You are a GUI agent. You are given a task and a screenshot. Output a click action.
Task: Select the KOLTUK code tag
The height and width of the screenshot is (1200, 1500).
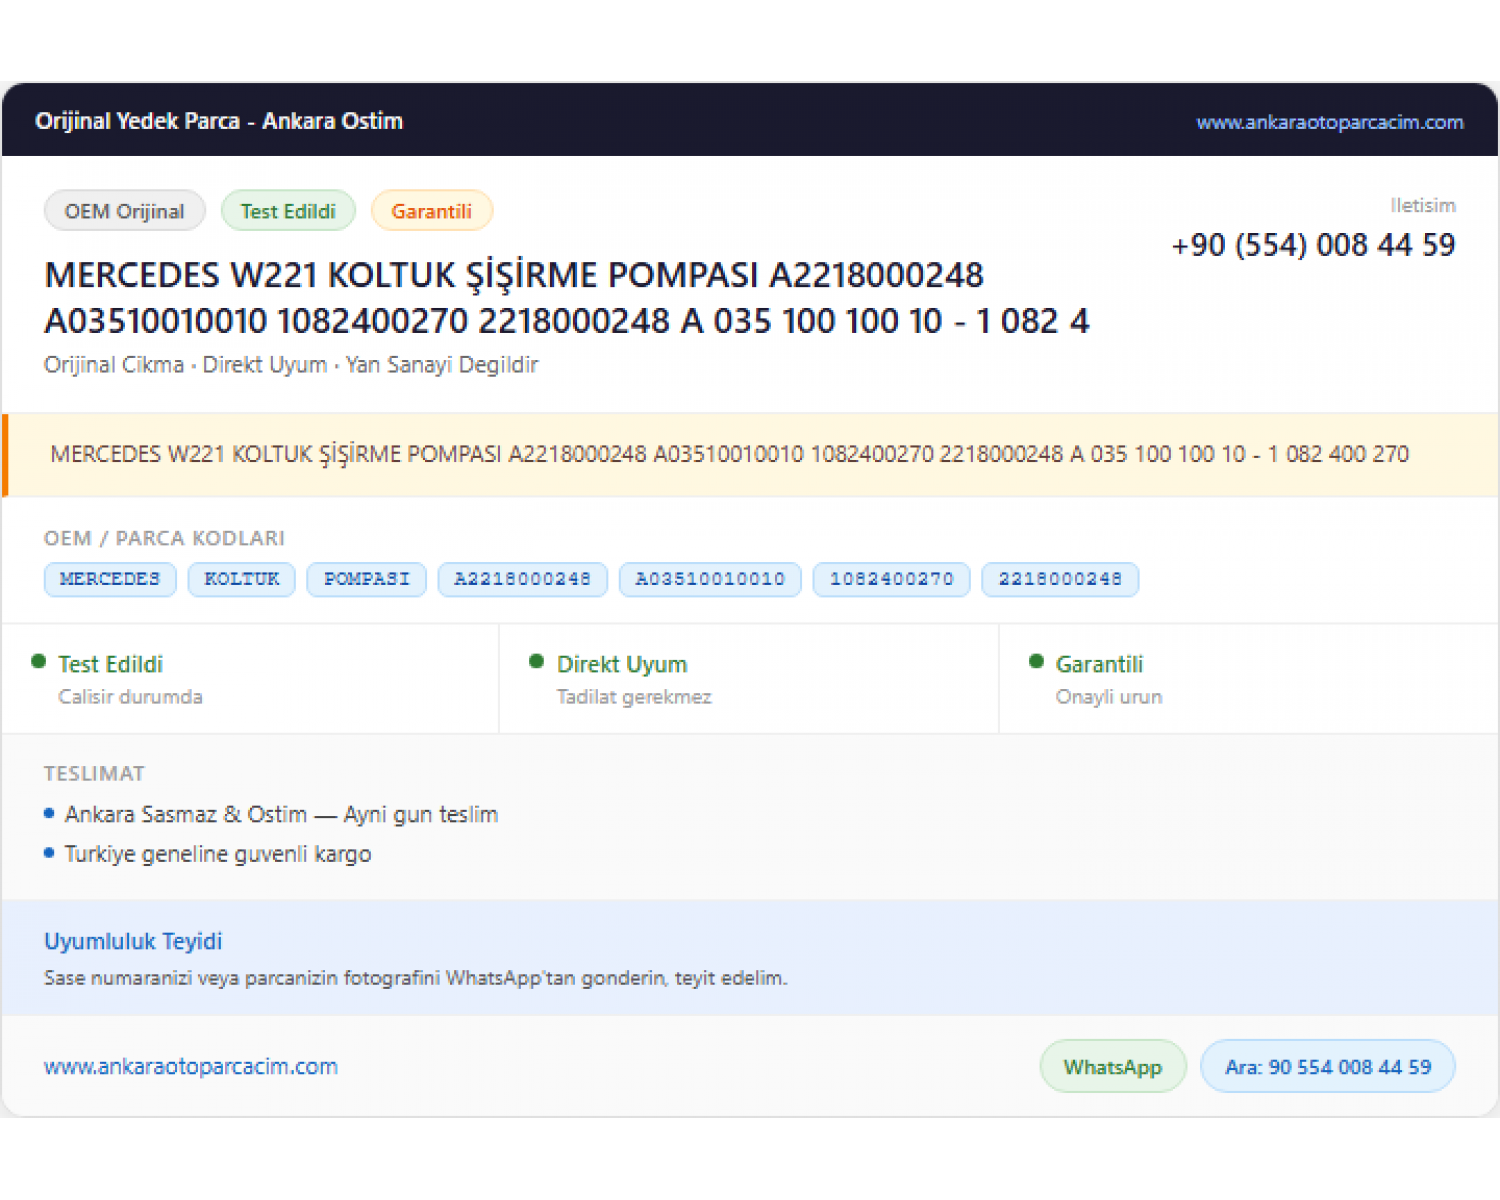click(242, 579)
